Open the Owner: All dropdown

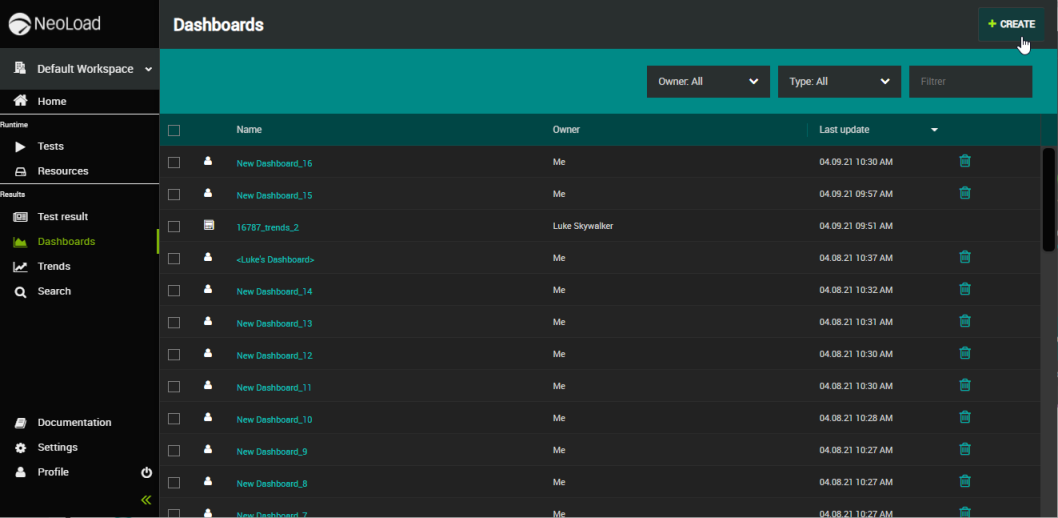point(708,82)
